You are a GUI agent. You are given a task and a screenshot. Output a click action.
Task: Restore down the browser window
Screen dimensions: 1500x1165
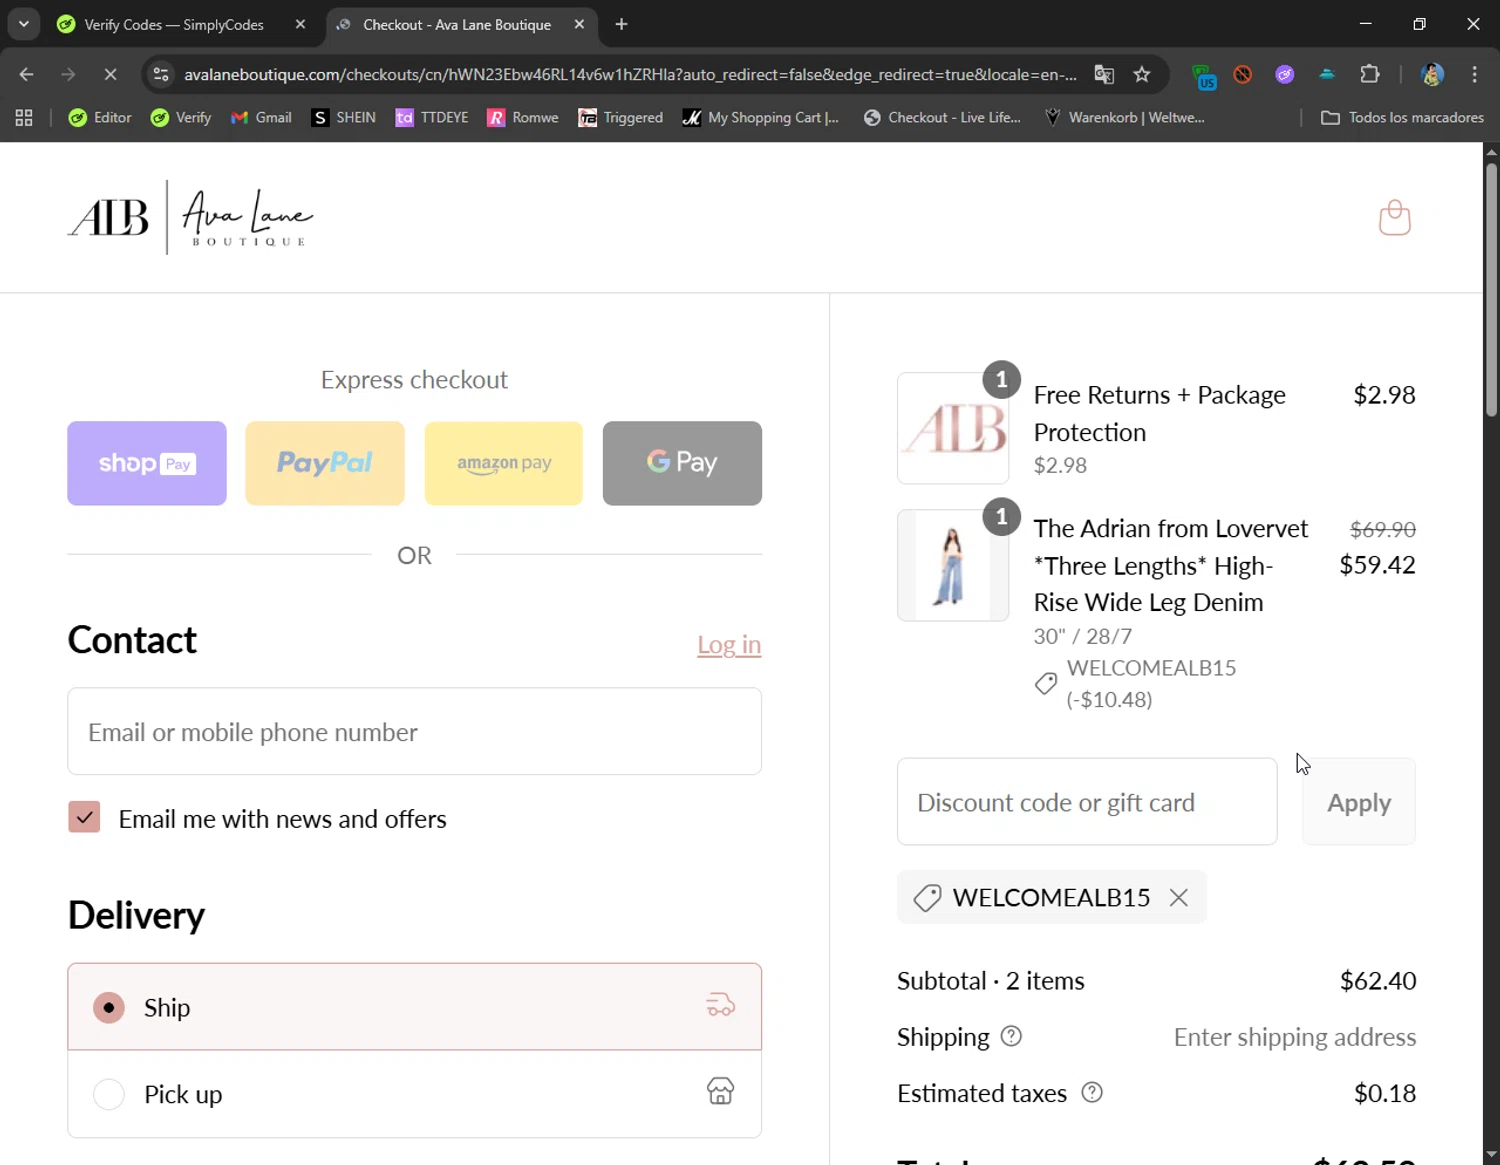[1420, 24]
